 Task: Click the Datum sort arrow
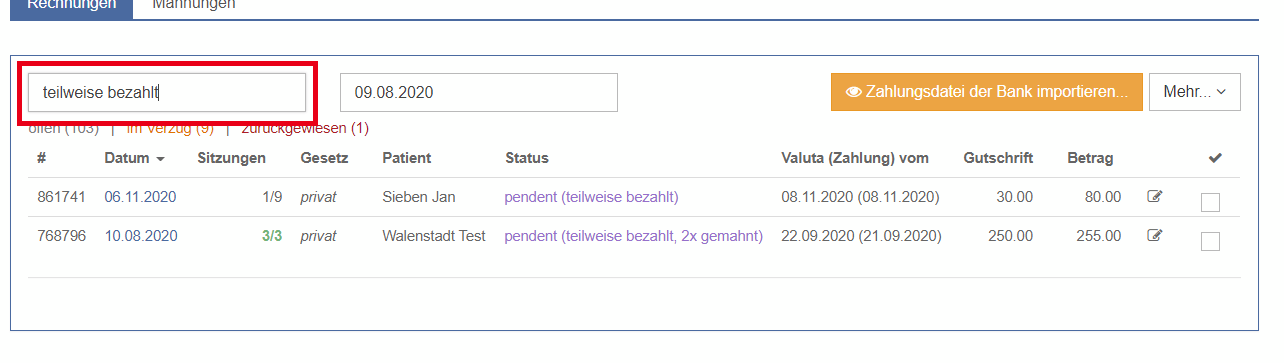click(160, 159)
